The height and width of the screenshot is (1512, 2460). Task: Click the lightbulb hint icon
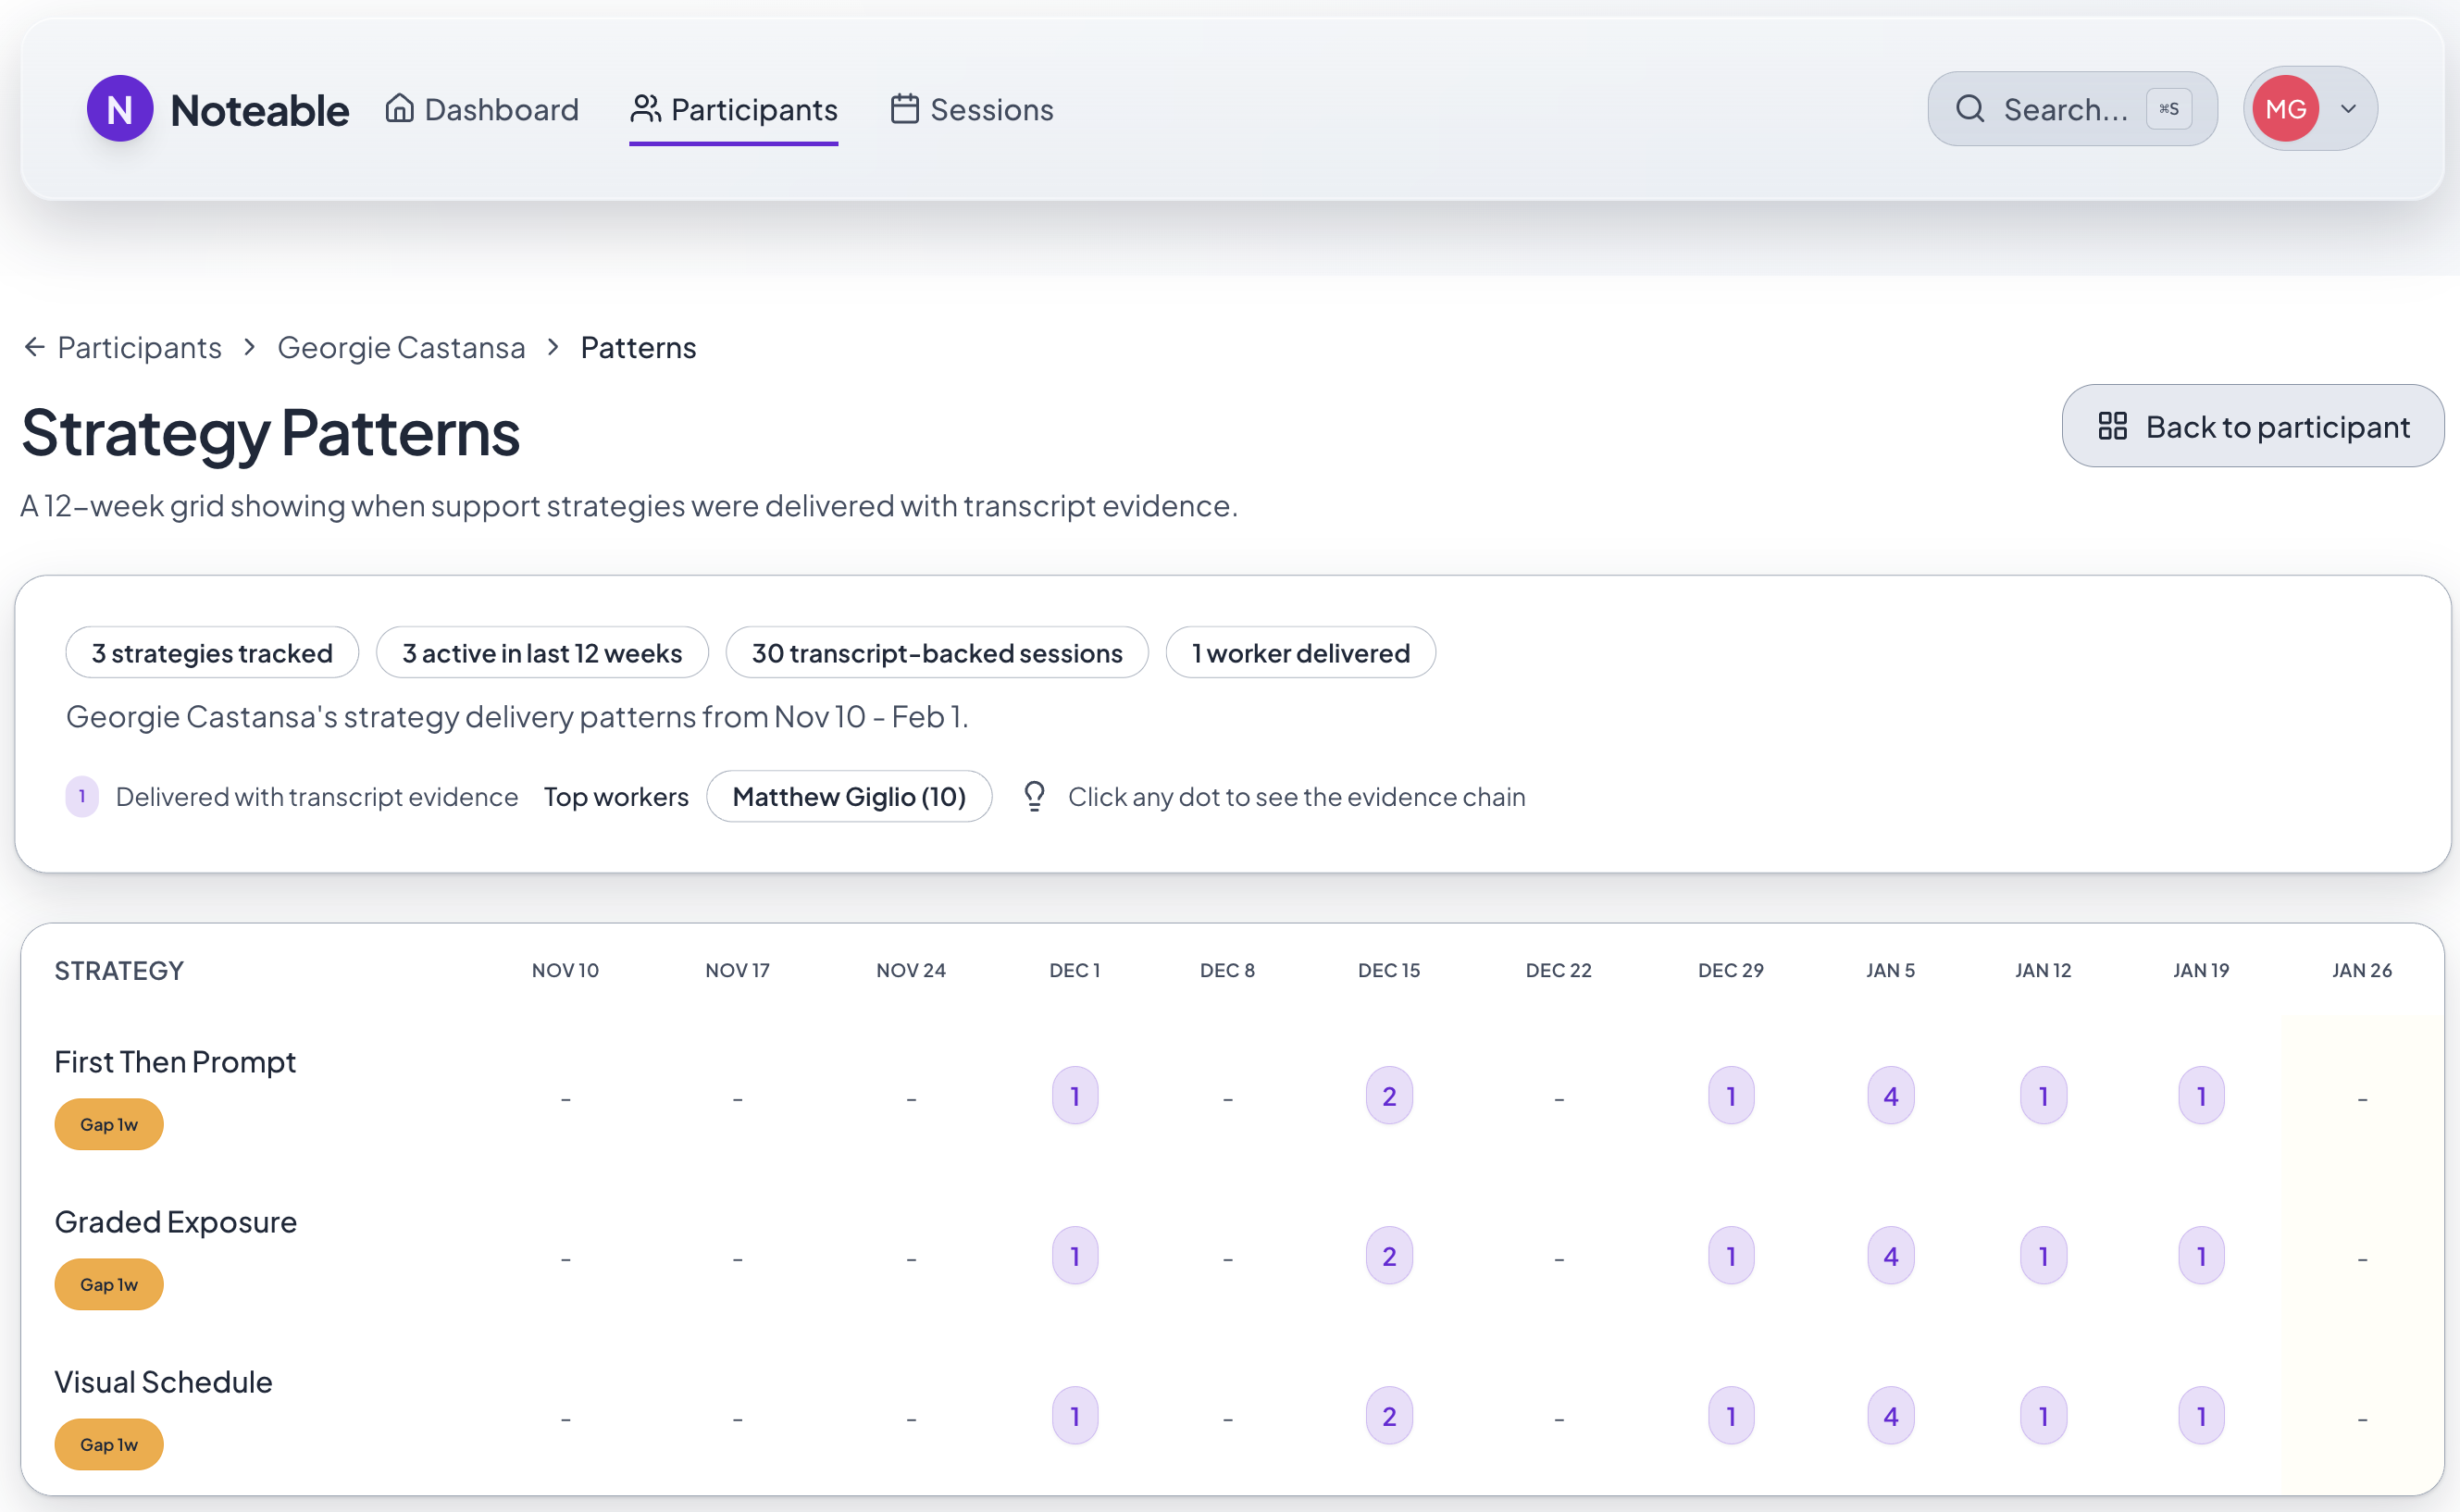pyautogui.click(x=1034, y=796)
